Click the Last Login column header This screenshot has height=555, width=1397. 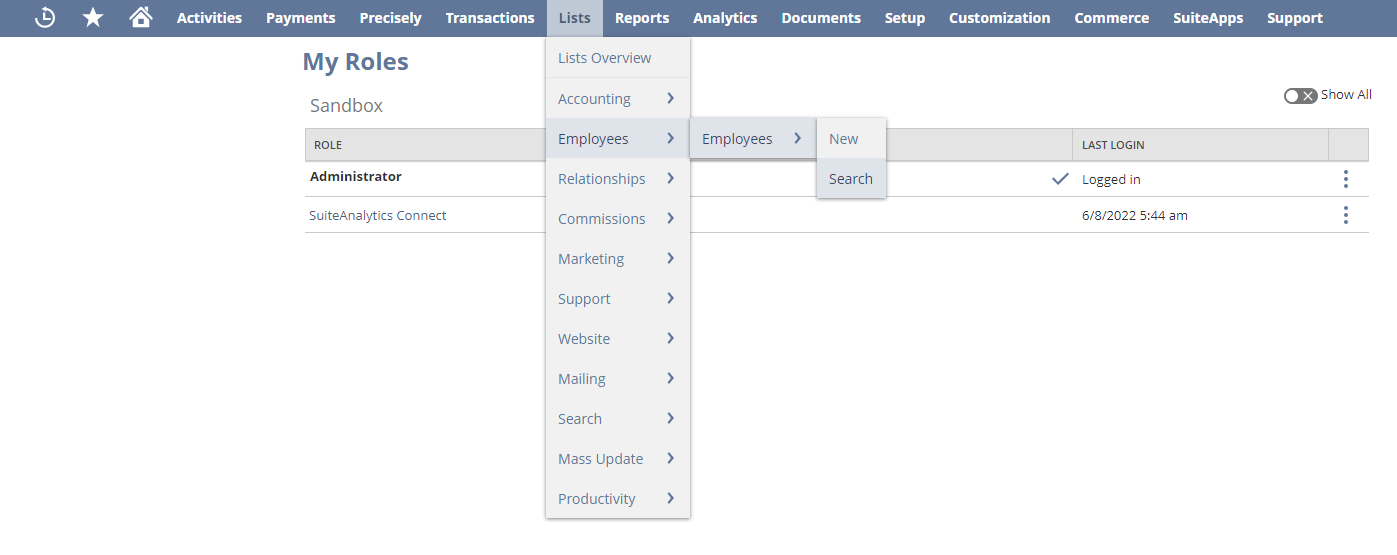tap(1113, 145)
